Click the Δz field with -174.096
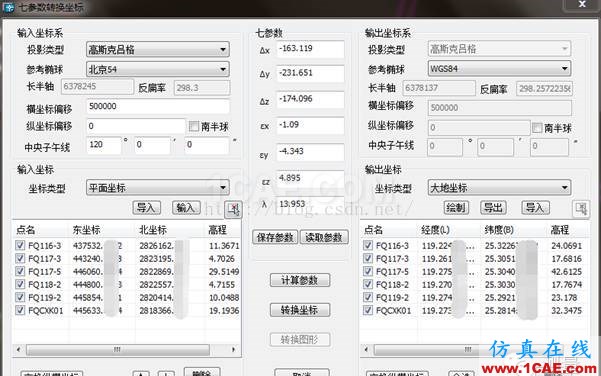This screenshot has width=601, height=376. point(310,100)
